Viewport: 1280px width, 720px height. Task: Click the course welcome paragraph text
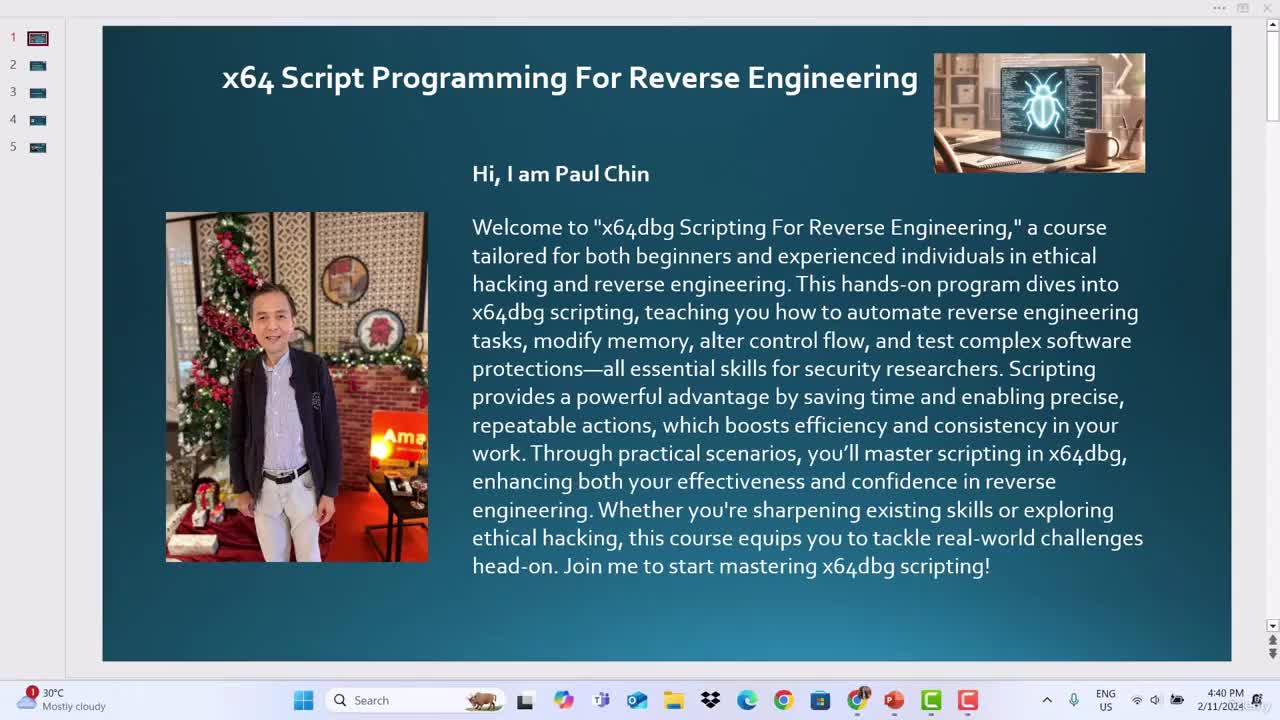coord(807,397)
